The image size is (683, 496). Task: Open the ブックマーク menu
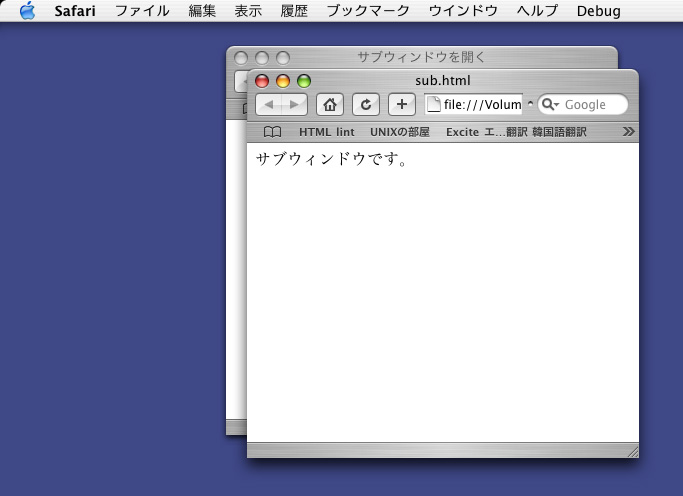pos(368,11)
